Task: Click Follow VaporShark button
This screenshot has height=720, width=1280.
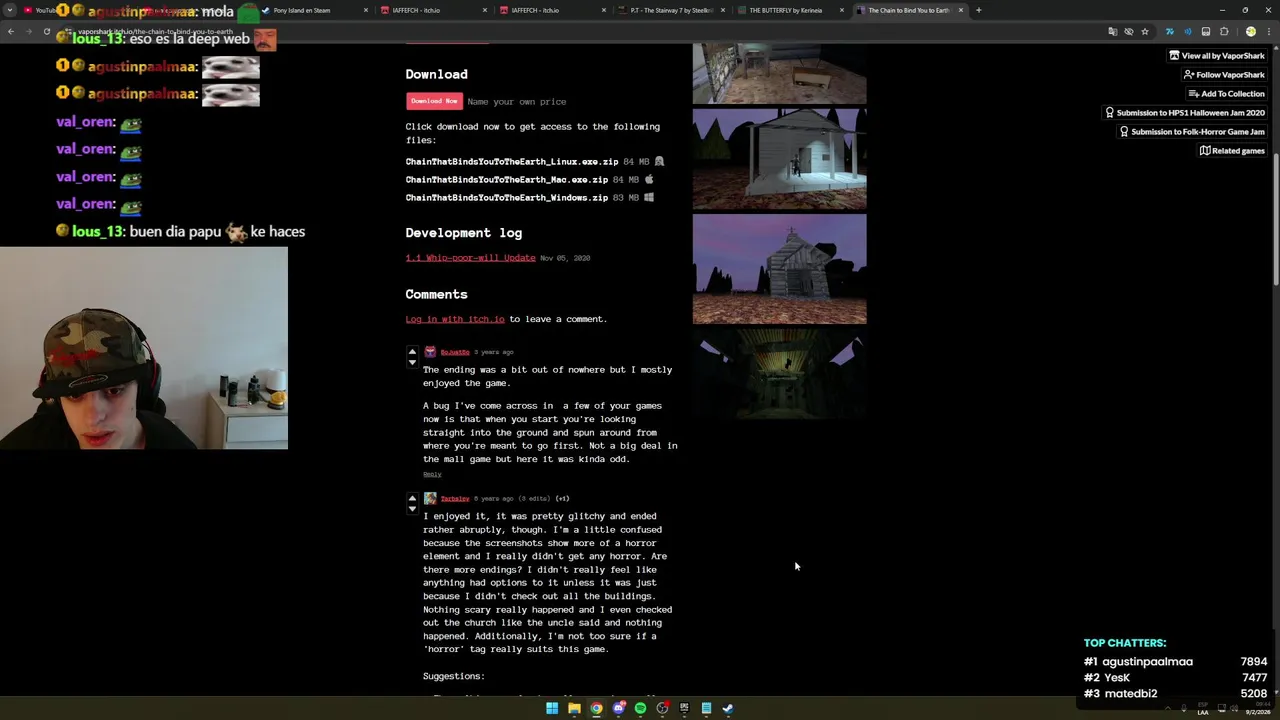Action: (1224, 75)
